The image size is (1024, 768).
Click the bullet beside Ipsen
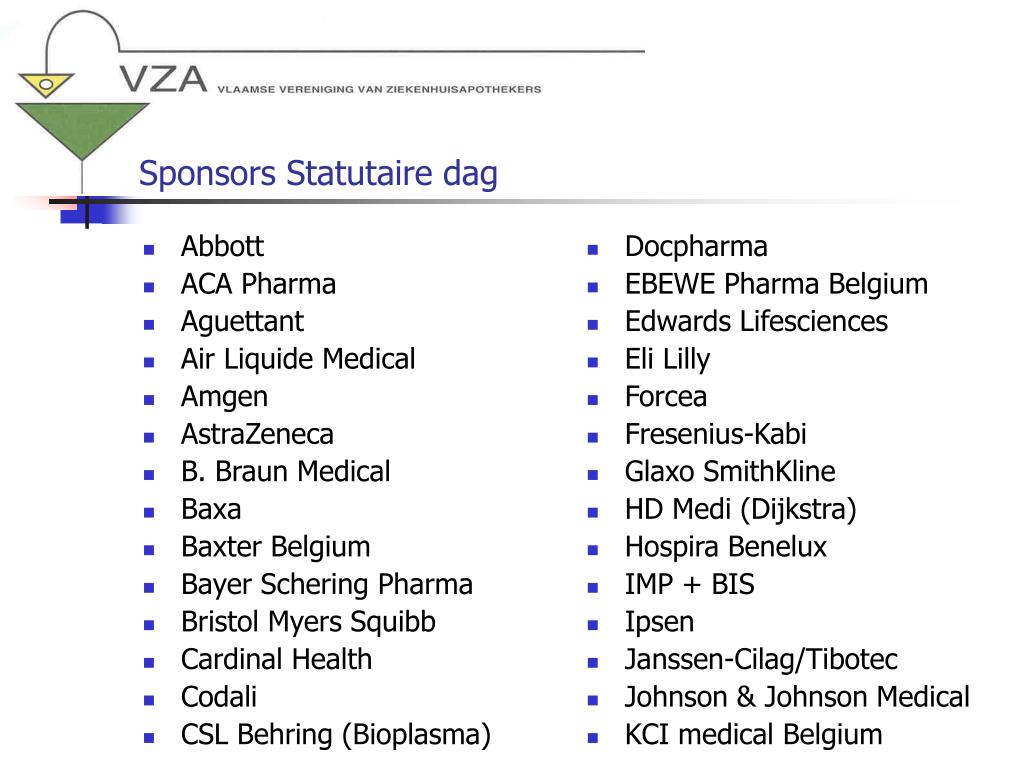pyautogui.click(x=593, y=625)
